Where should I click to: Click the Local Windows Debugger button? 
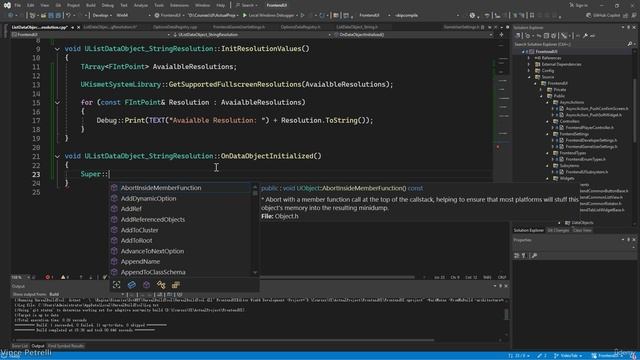[271, 16]
